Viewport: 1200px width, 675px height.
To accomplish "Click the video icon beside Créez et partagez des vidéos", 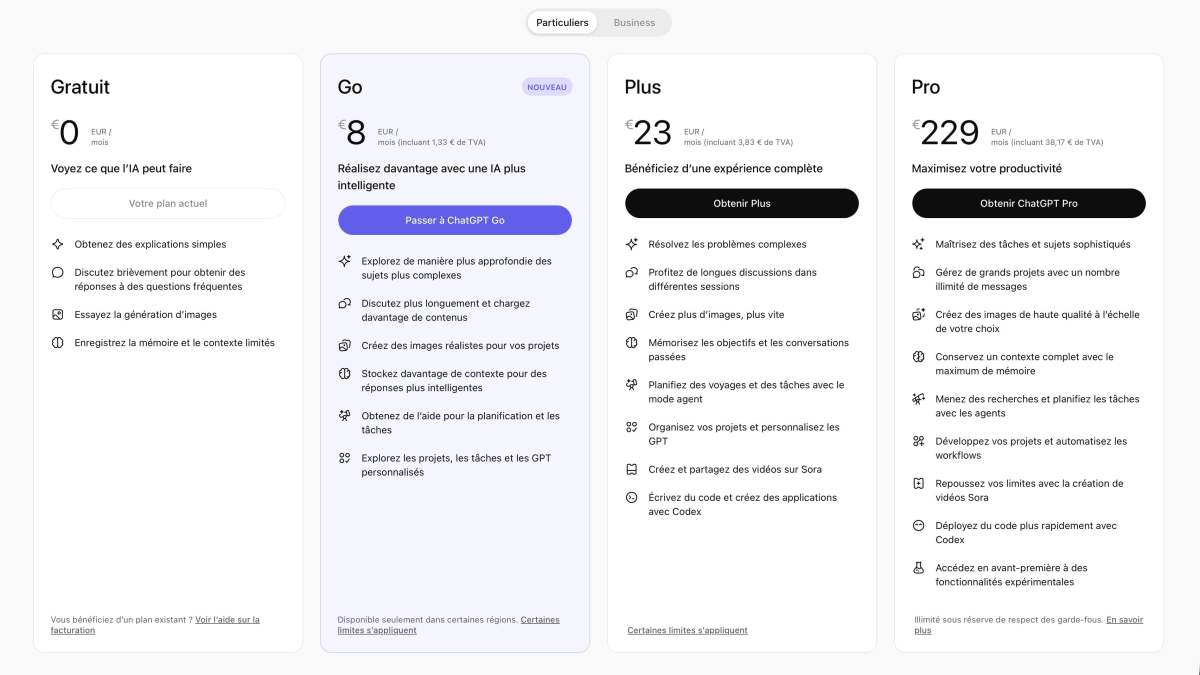I will tap(631, 469).
